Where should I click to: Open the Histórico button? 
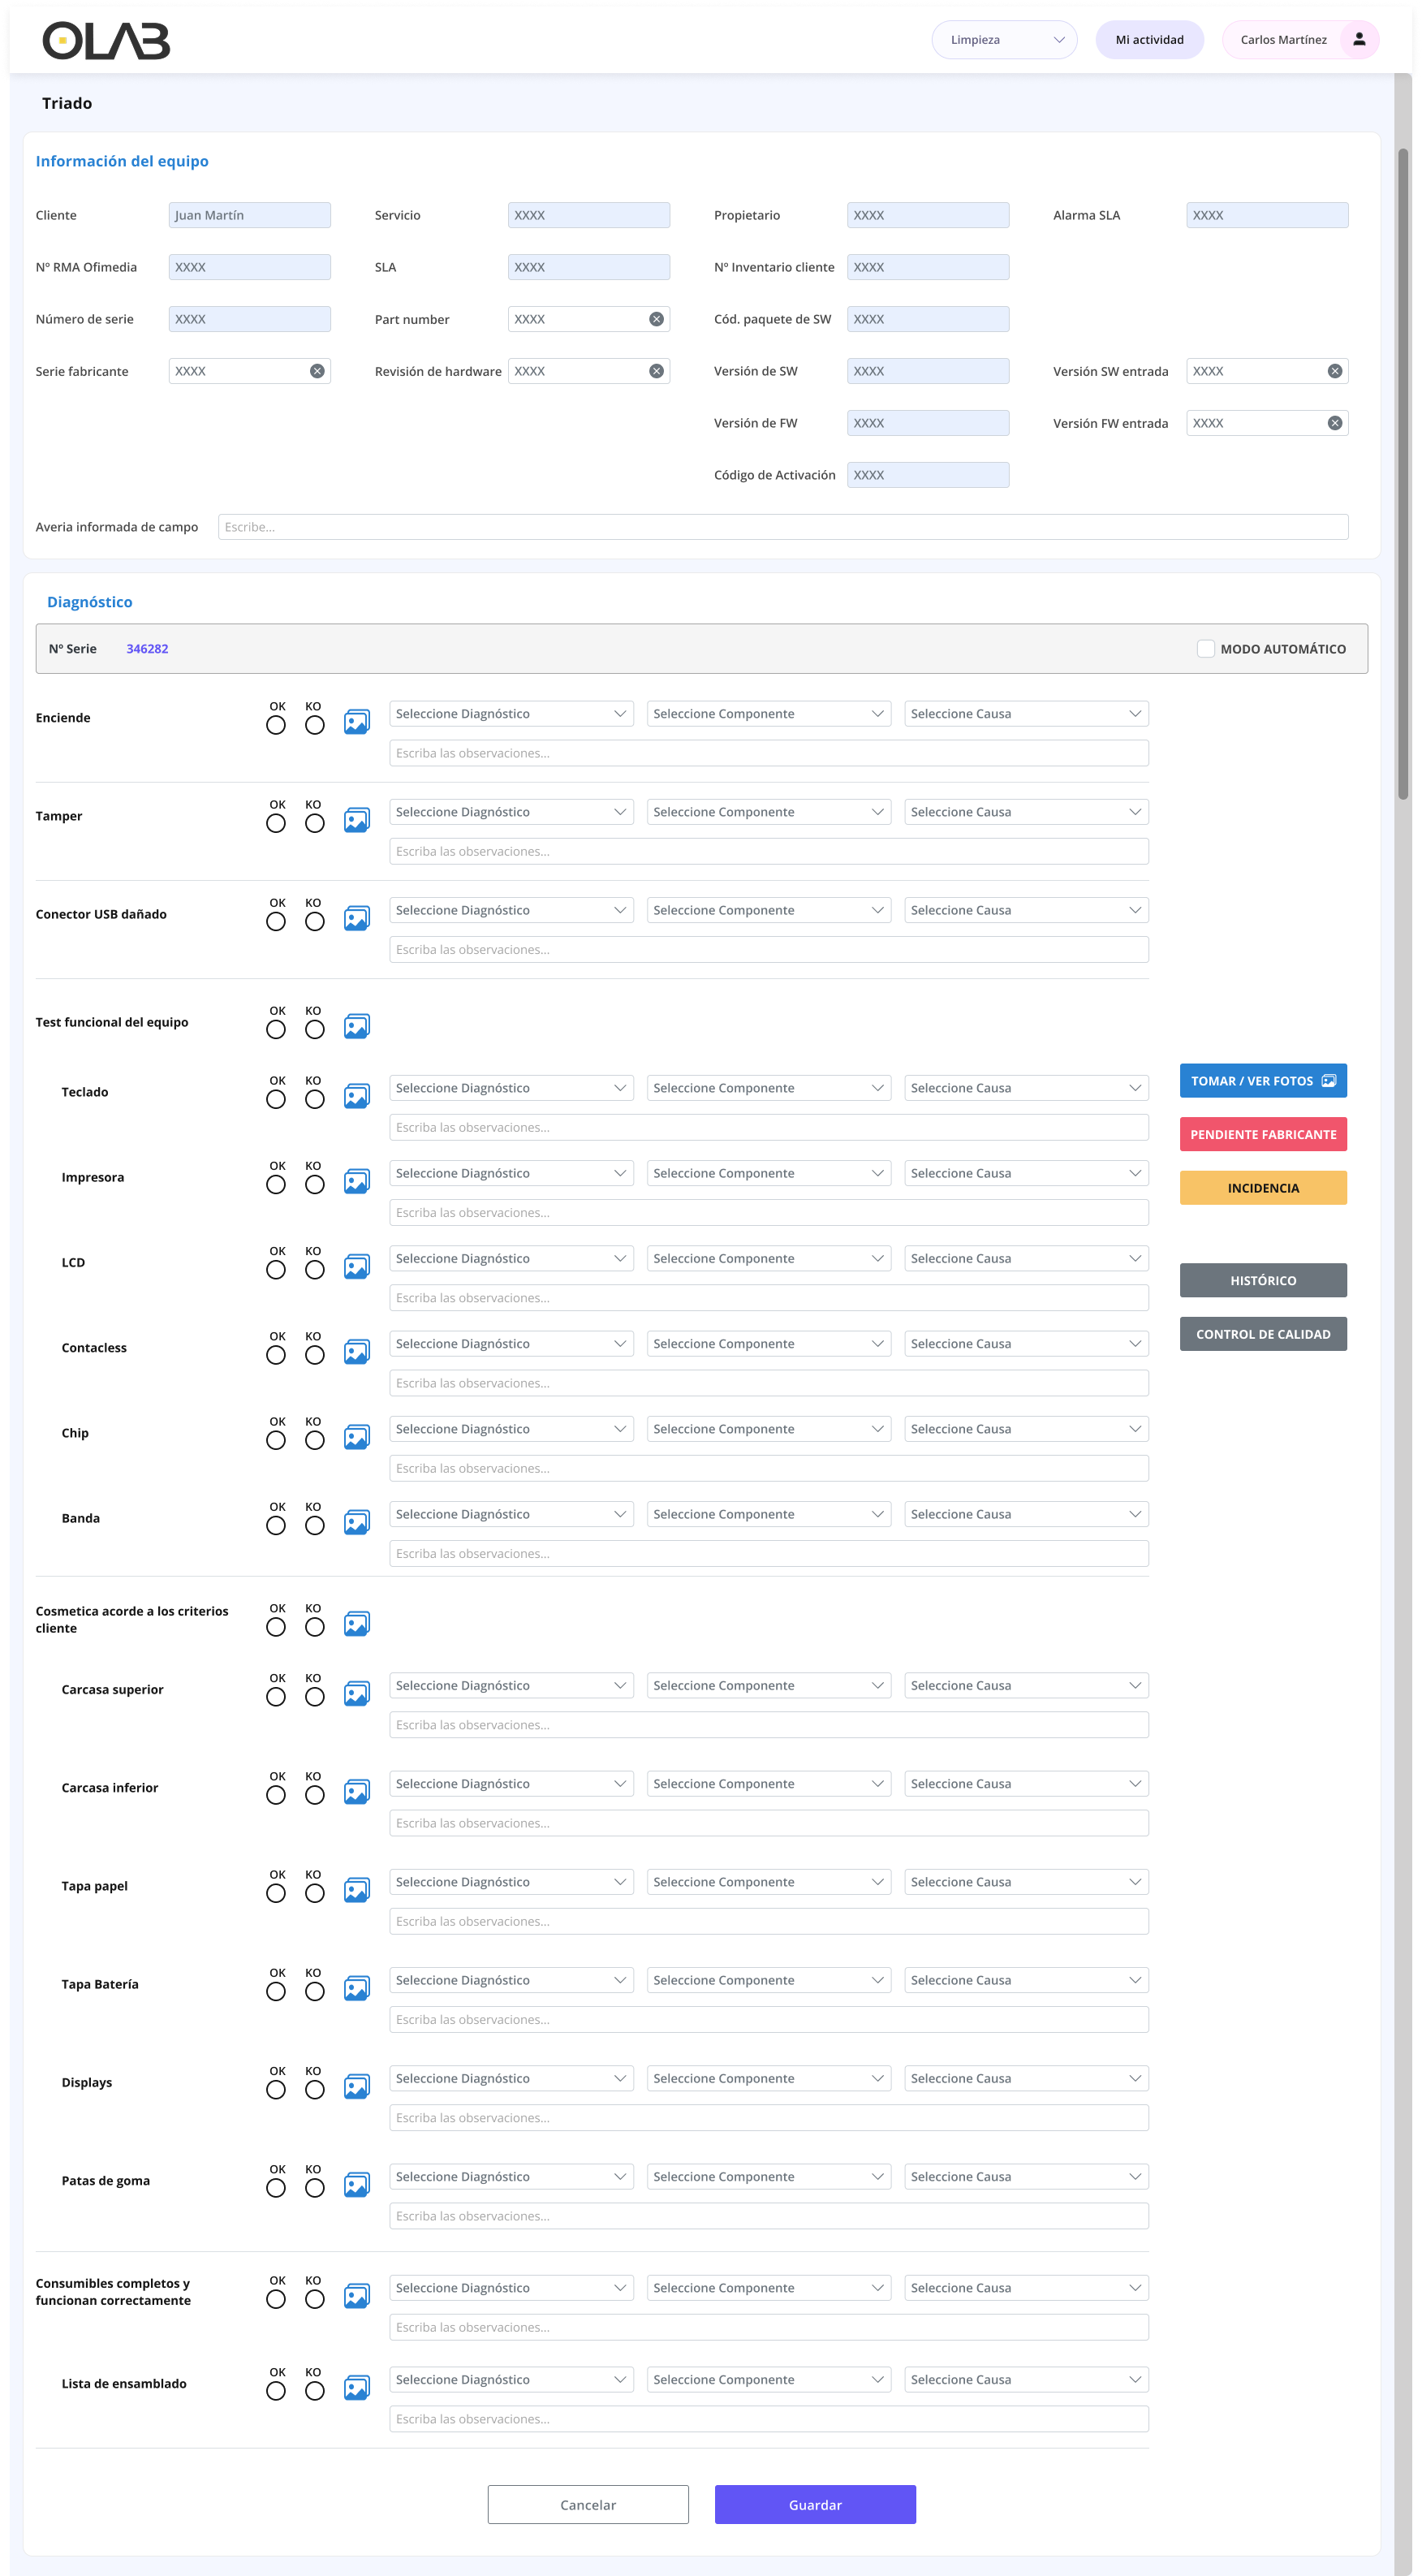point(1263,1280)
